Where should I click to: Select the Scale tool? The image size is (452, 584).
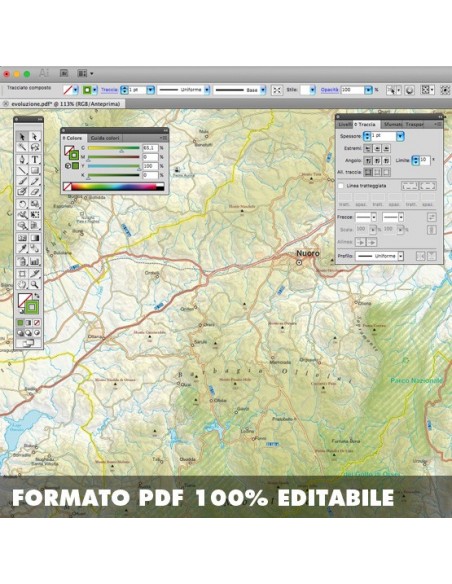click(35, 204)
